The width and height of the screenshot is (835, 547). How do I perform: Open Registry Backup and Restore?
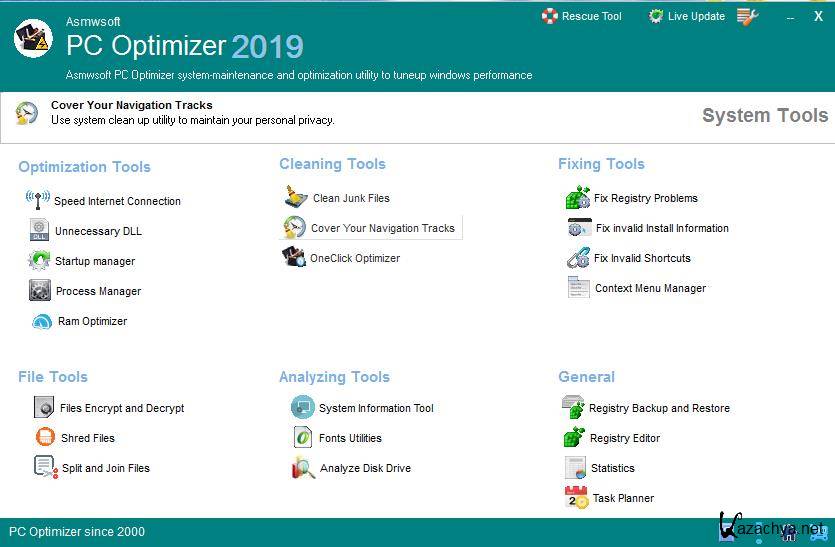(x=659, y=408)
